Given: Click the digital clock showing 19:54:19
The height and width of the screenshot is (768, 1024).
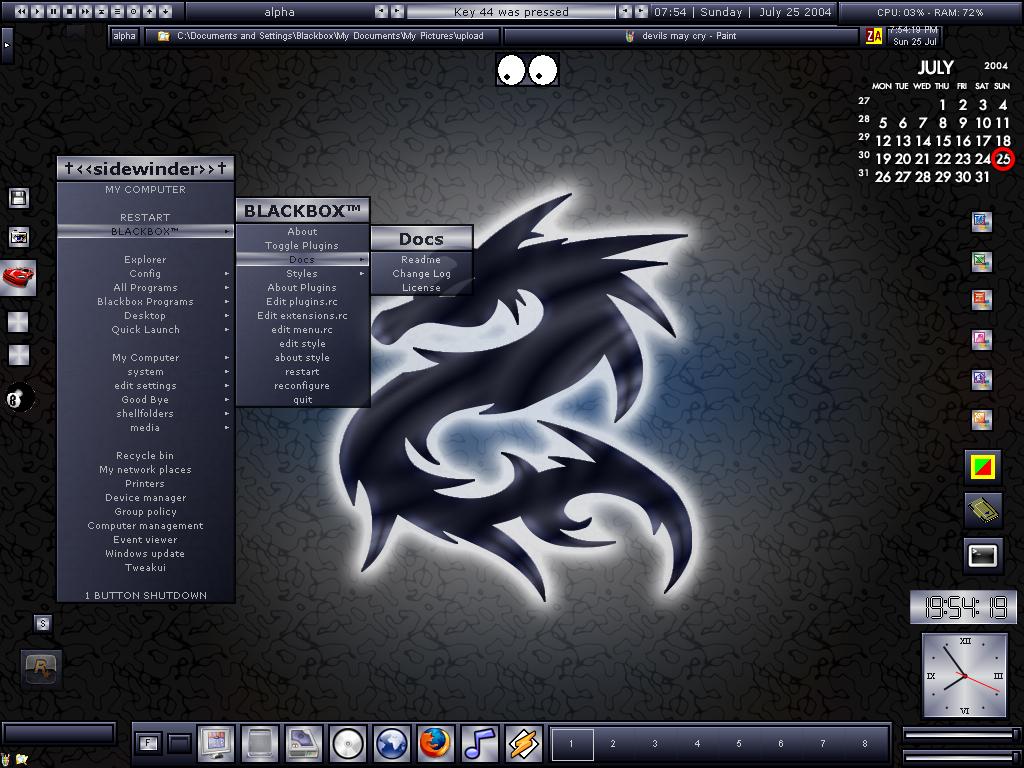Looking at the screenshot, I should coord(964,608).
